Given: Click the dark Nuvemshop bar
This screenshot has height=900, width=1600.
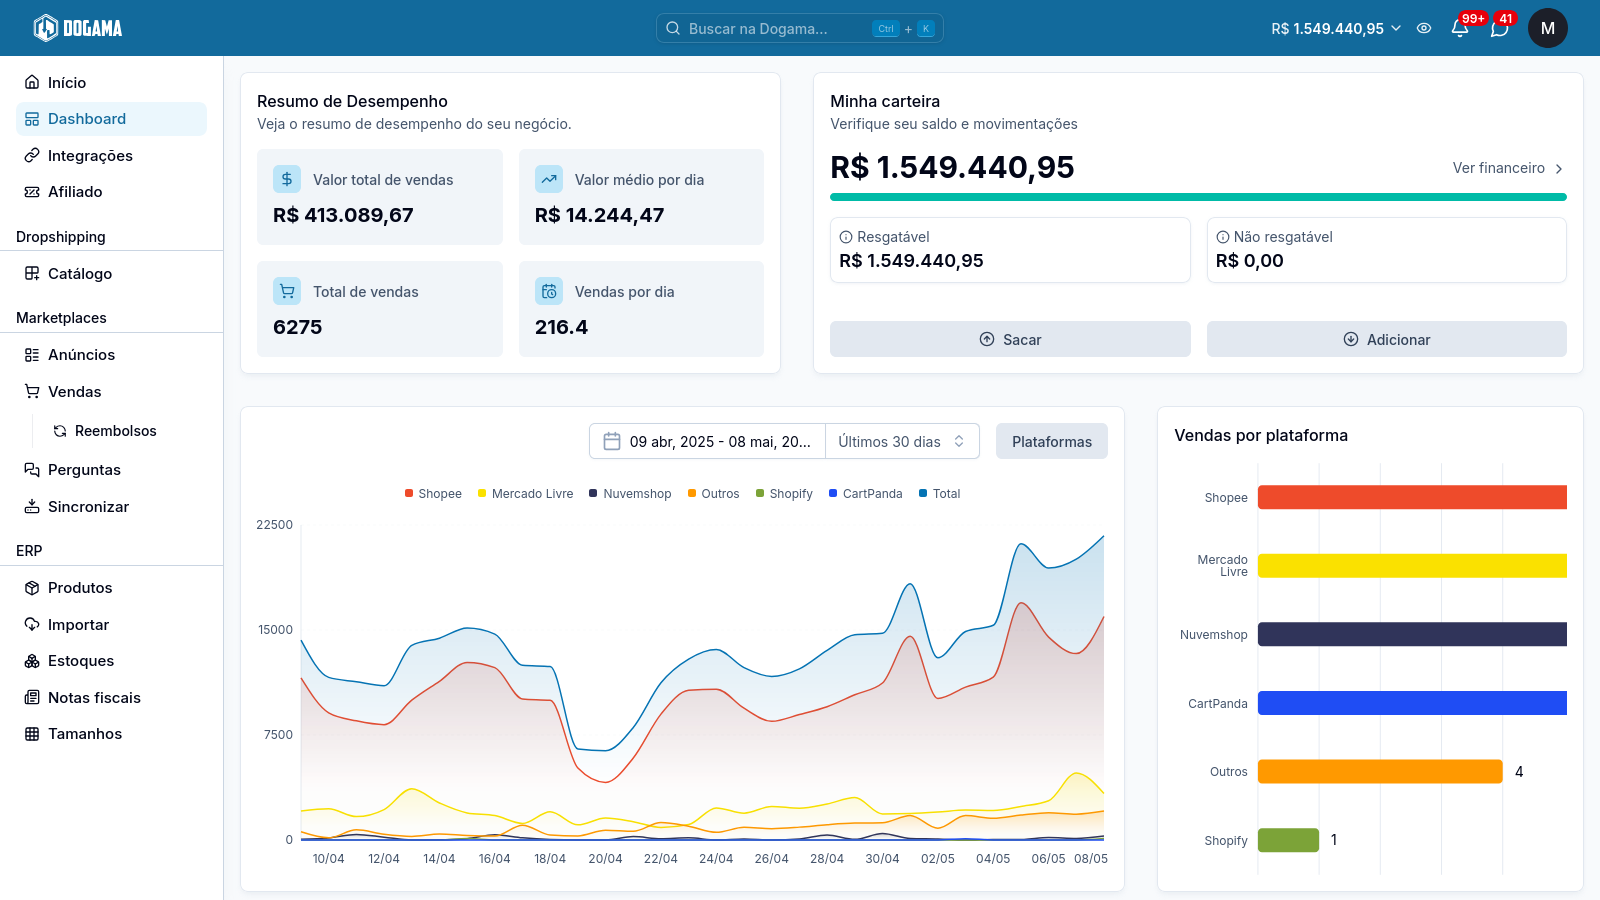Looking at the screenshot, I should tap(1412, 634).
